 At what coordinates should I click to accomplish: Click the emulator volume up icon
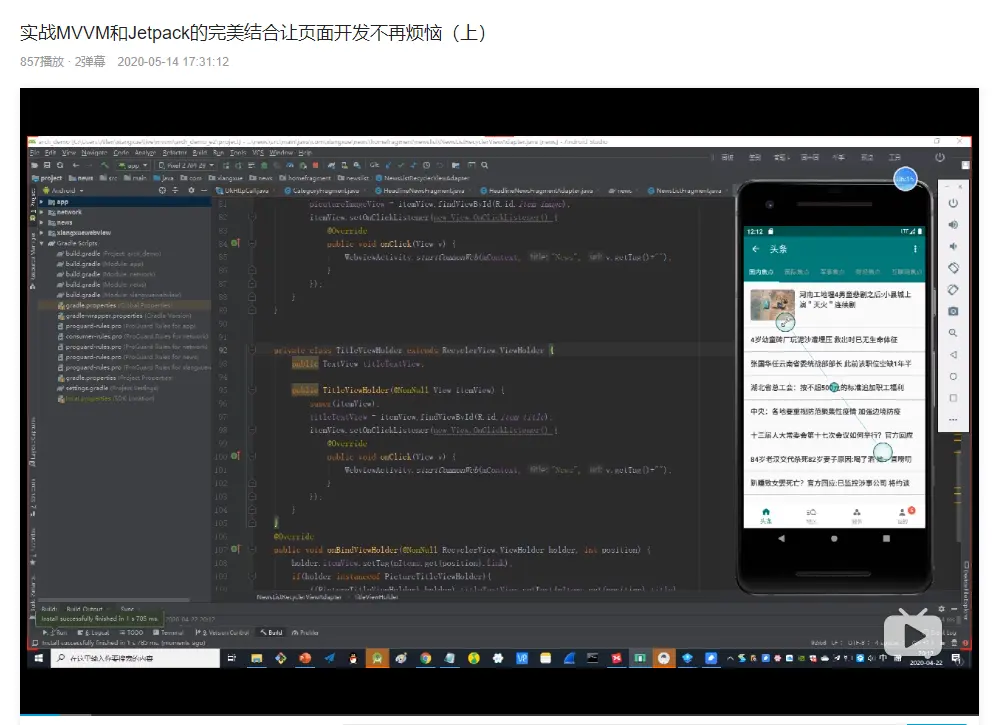(953, 225)
